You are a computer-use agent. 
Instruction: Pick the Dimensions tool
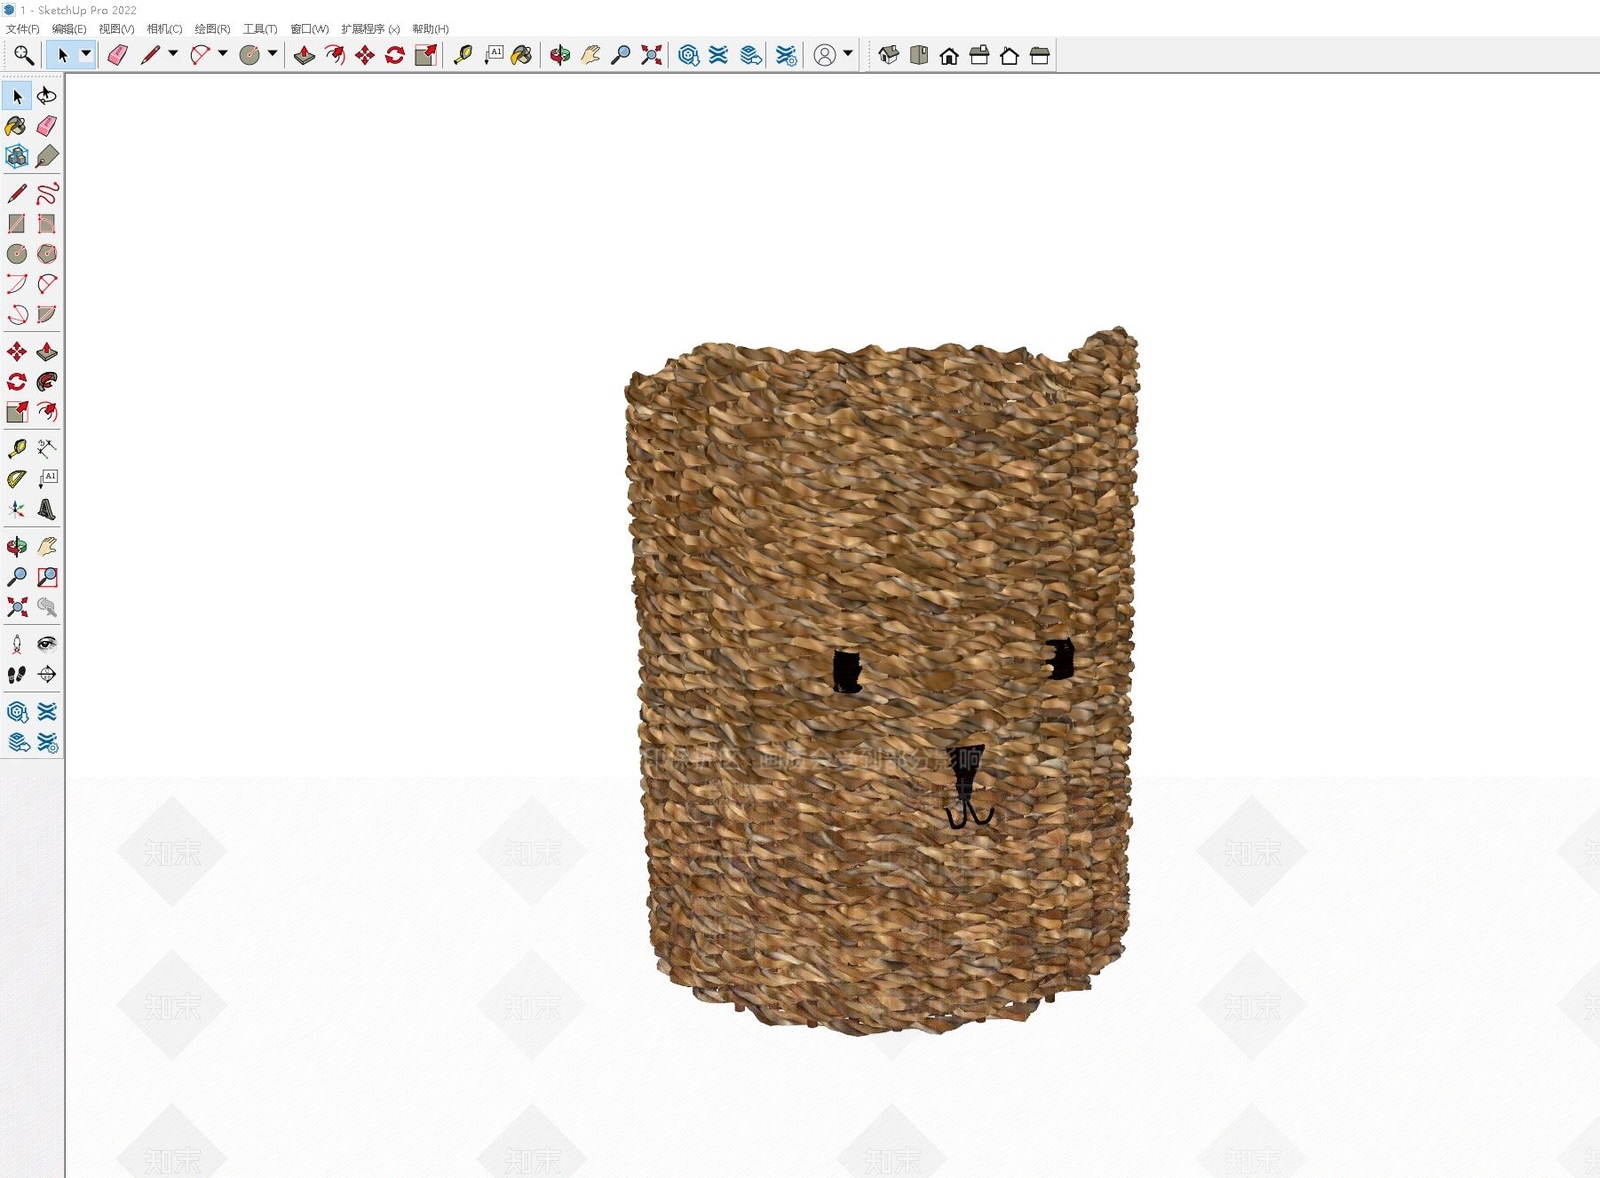click(47, 448)
